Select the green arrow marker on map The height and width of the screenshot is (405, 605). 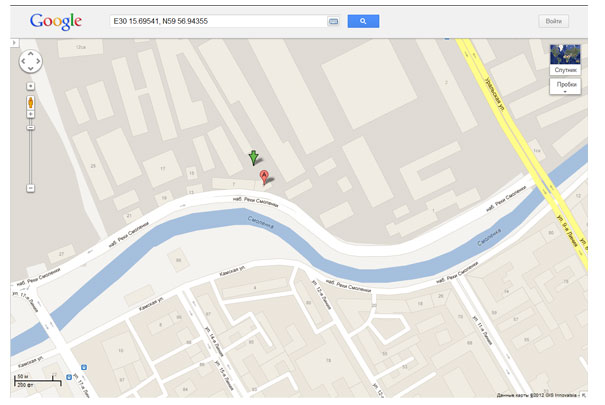(253, 158)
